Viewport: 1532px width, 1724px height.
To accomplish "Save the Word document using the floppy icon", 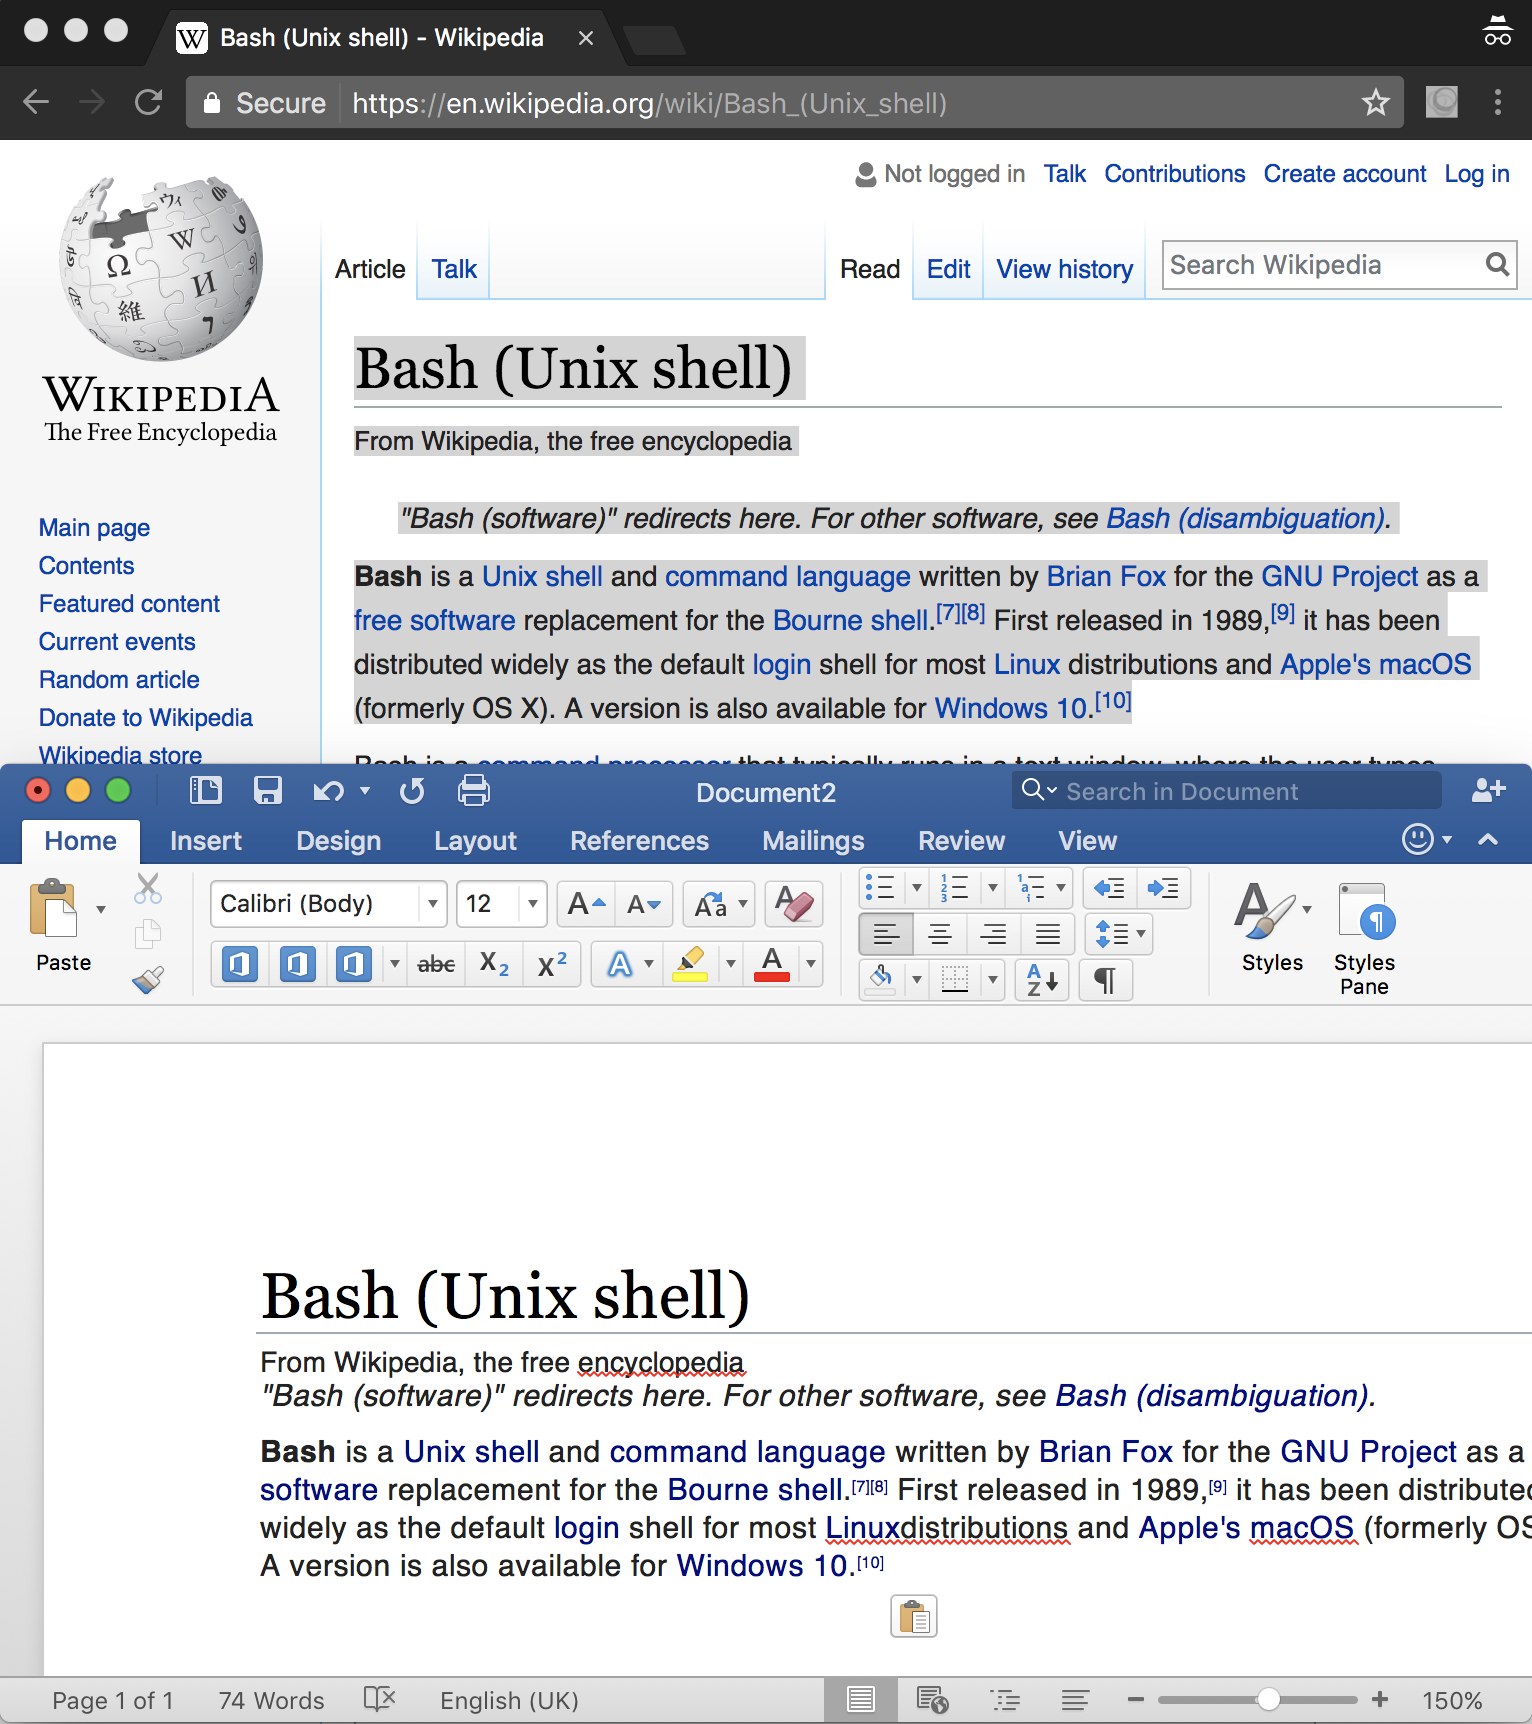I will coord(267,791).
